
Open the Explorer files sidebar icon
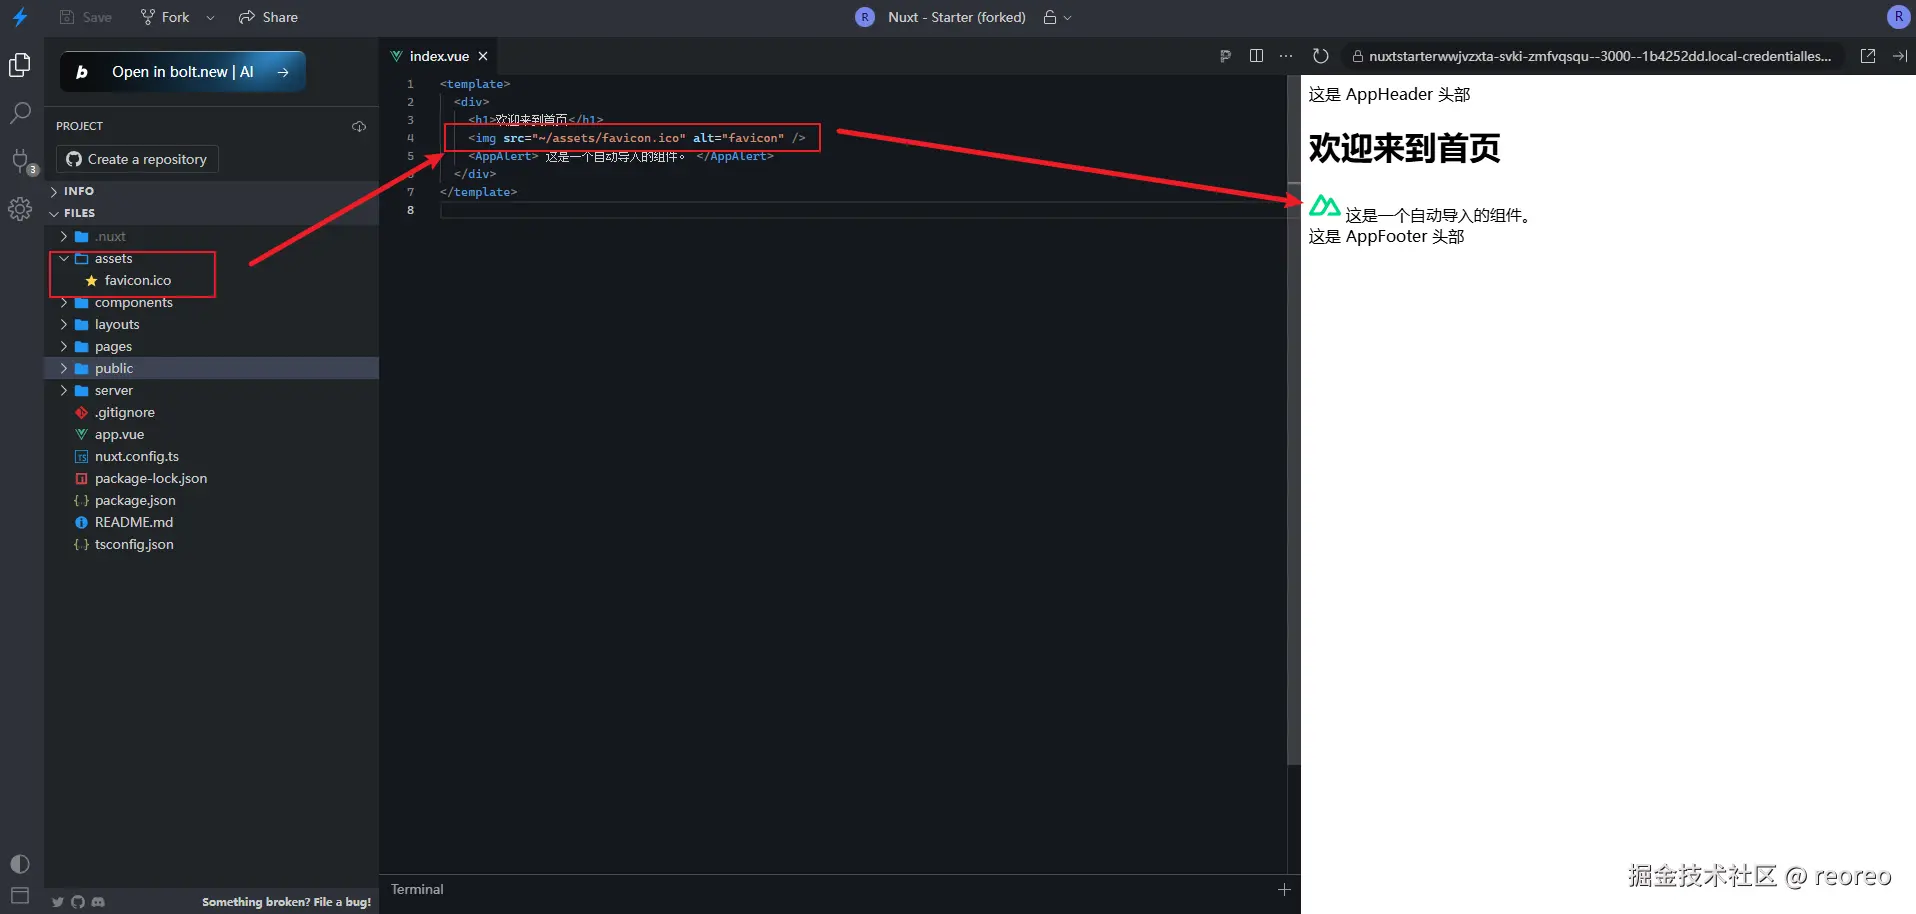coord(20,65)
